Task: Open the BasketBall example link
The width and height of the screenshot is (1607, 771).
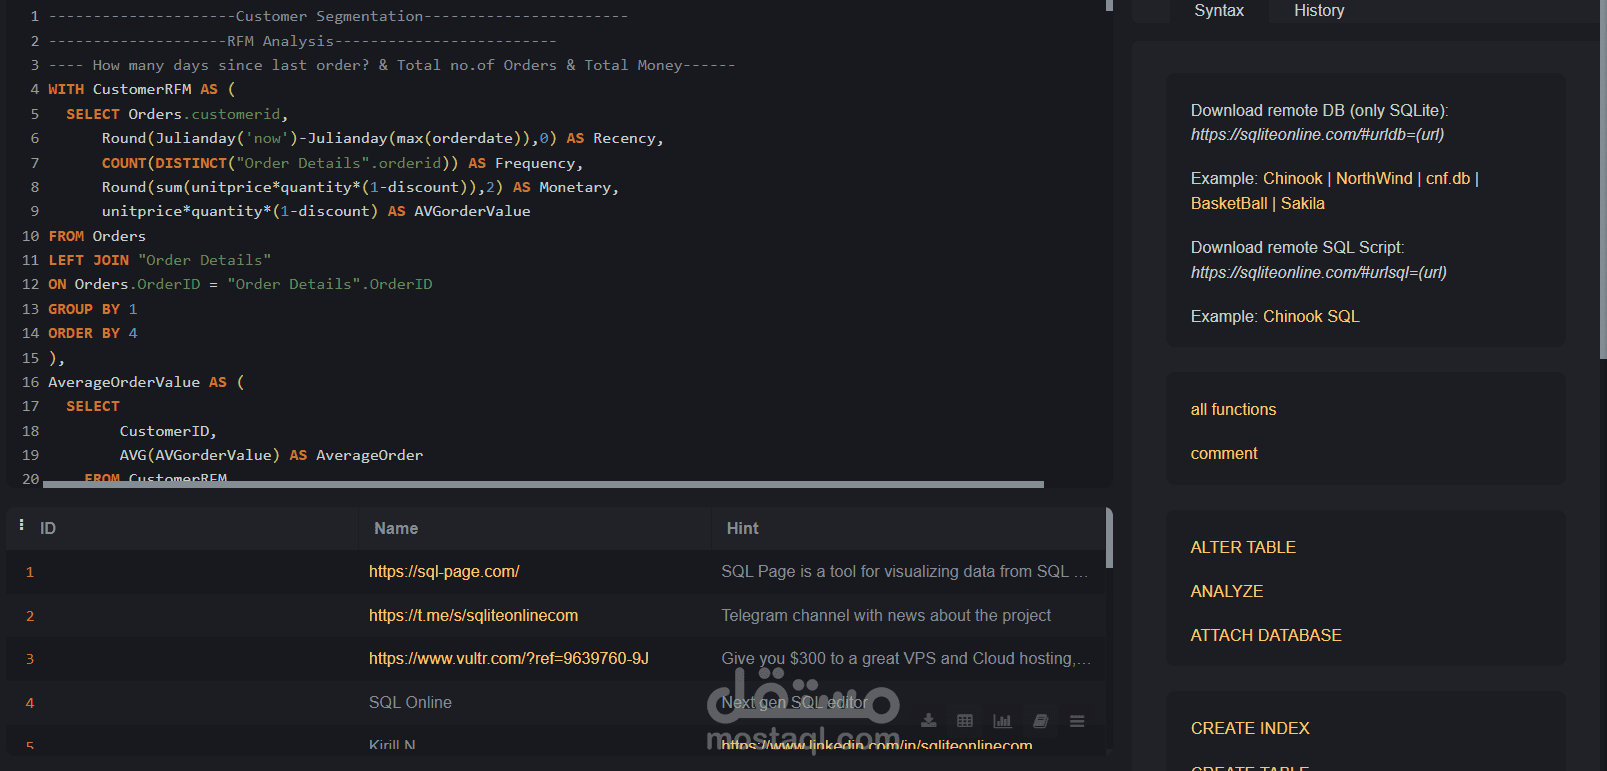Action: pos(1229,203)
